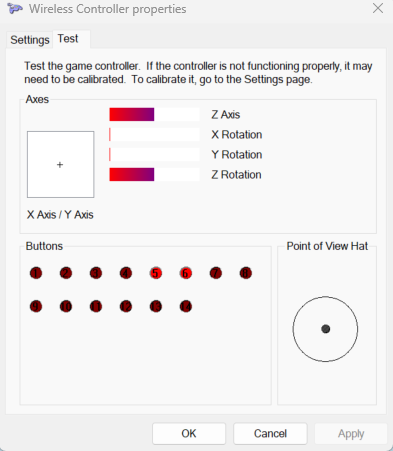Click the game controller icon in title bar
Screen dimensions: 393x451
pos(15,9)
